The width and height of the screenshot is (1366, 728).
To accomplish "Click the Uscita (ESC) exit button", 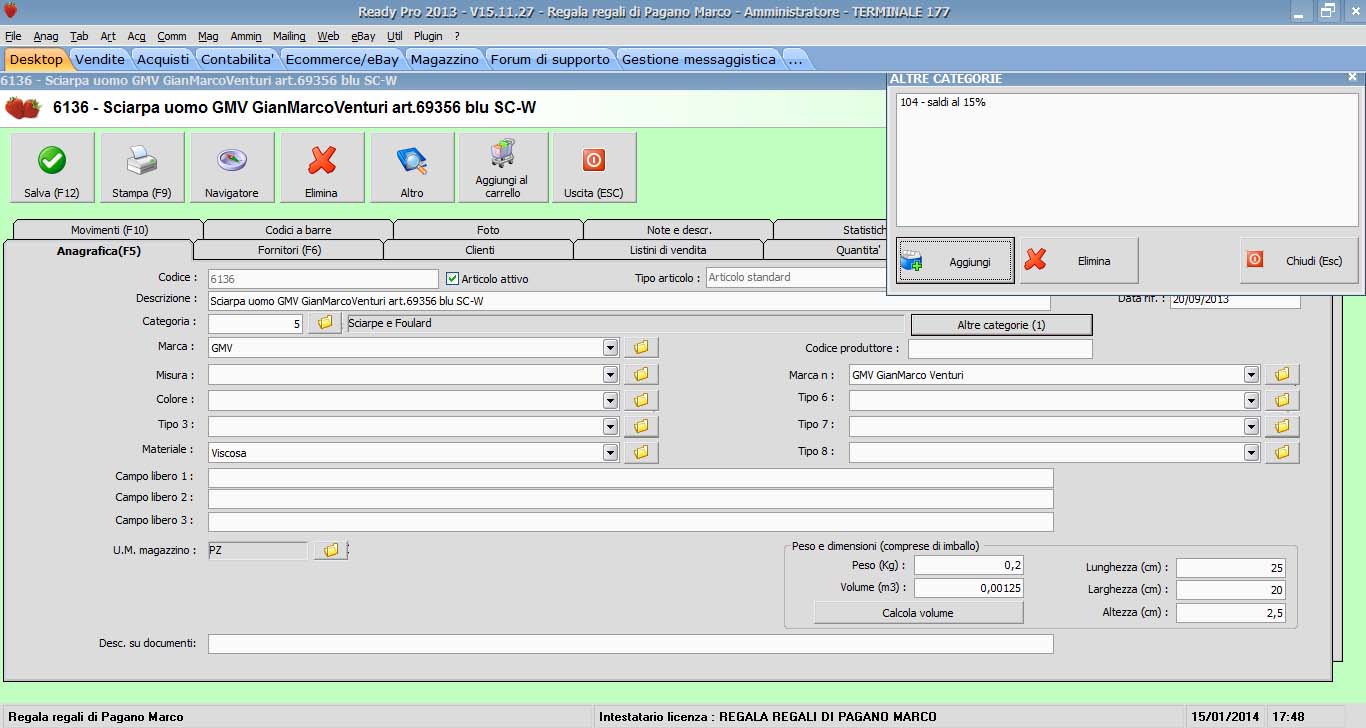I will pyautogui.click(x=594, y=168).
